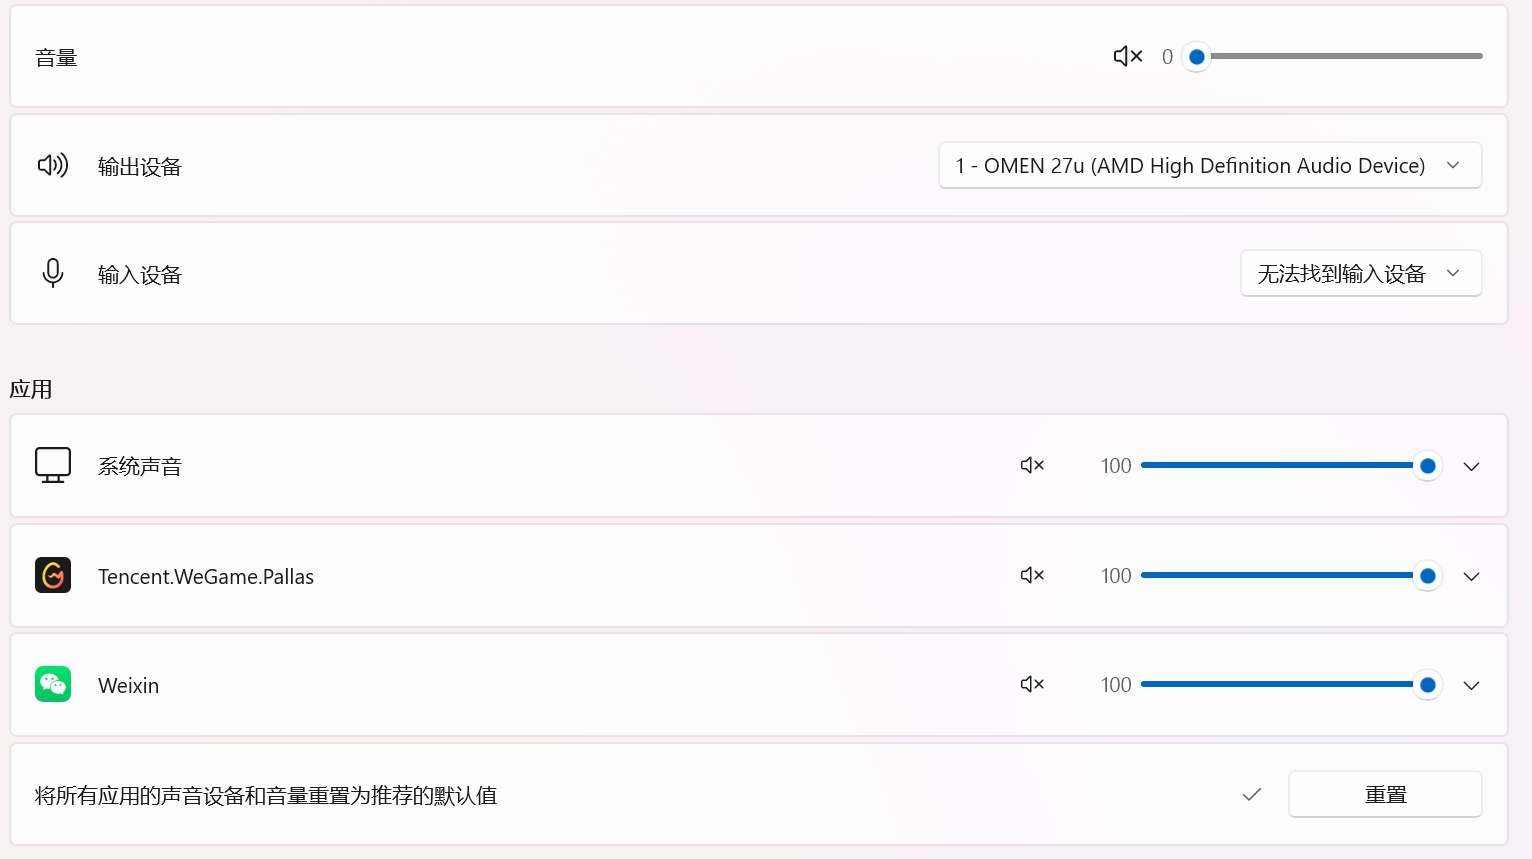Click the 系统声音 volume value 100
Screen dimensions: 1532x859
pyautogui.click(x=1116, y=466)
